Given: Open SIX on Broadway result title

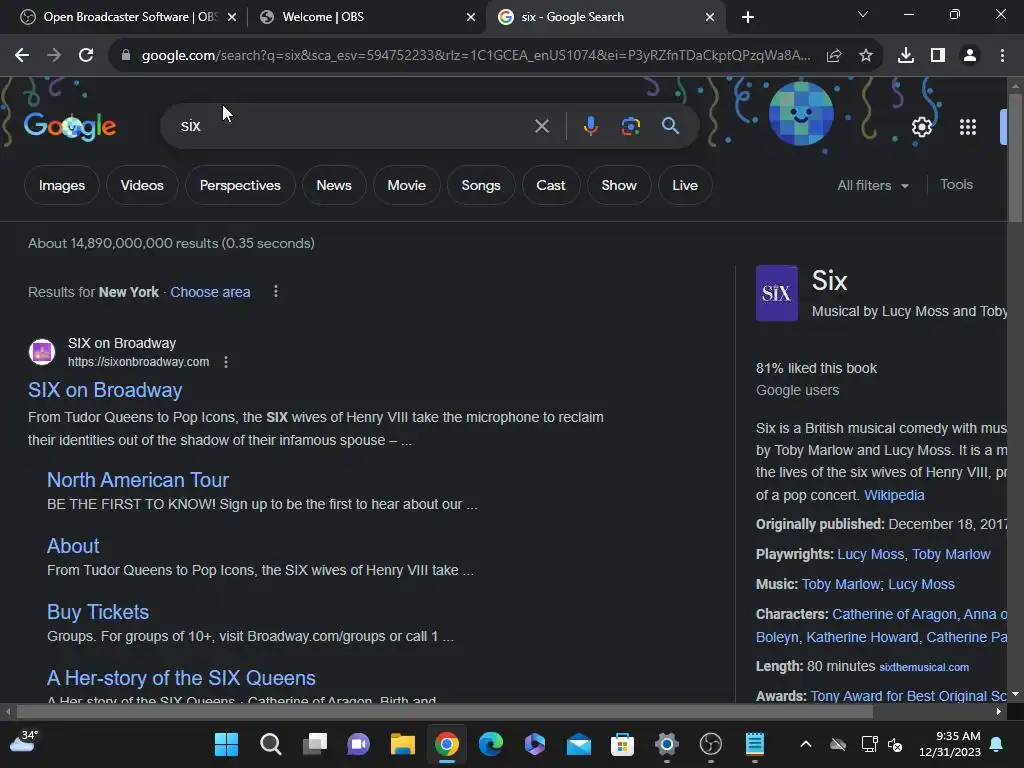Looking at the screenshot, I should click(x=105, y=390).
